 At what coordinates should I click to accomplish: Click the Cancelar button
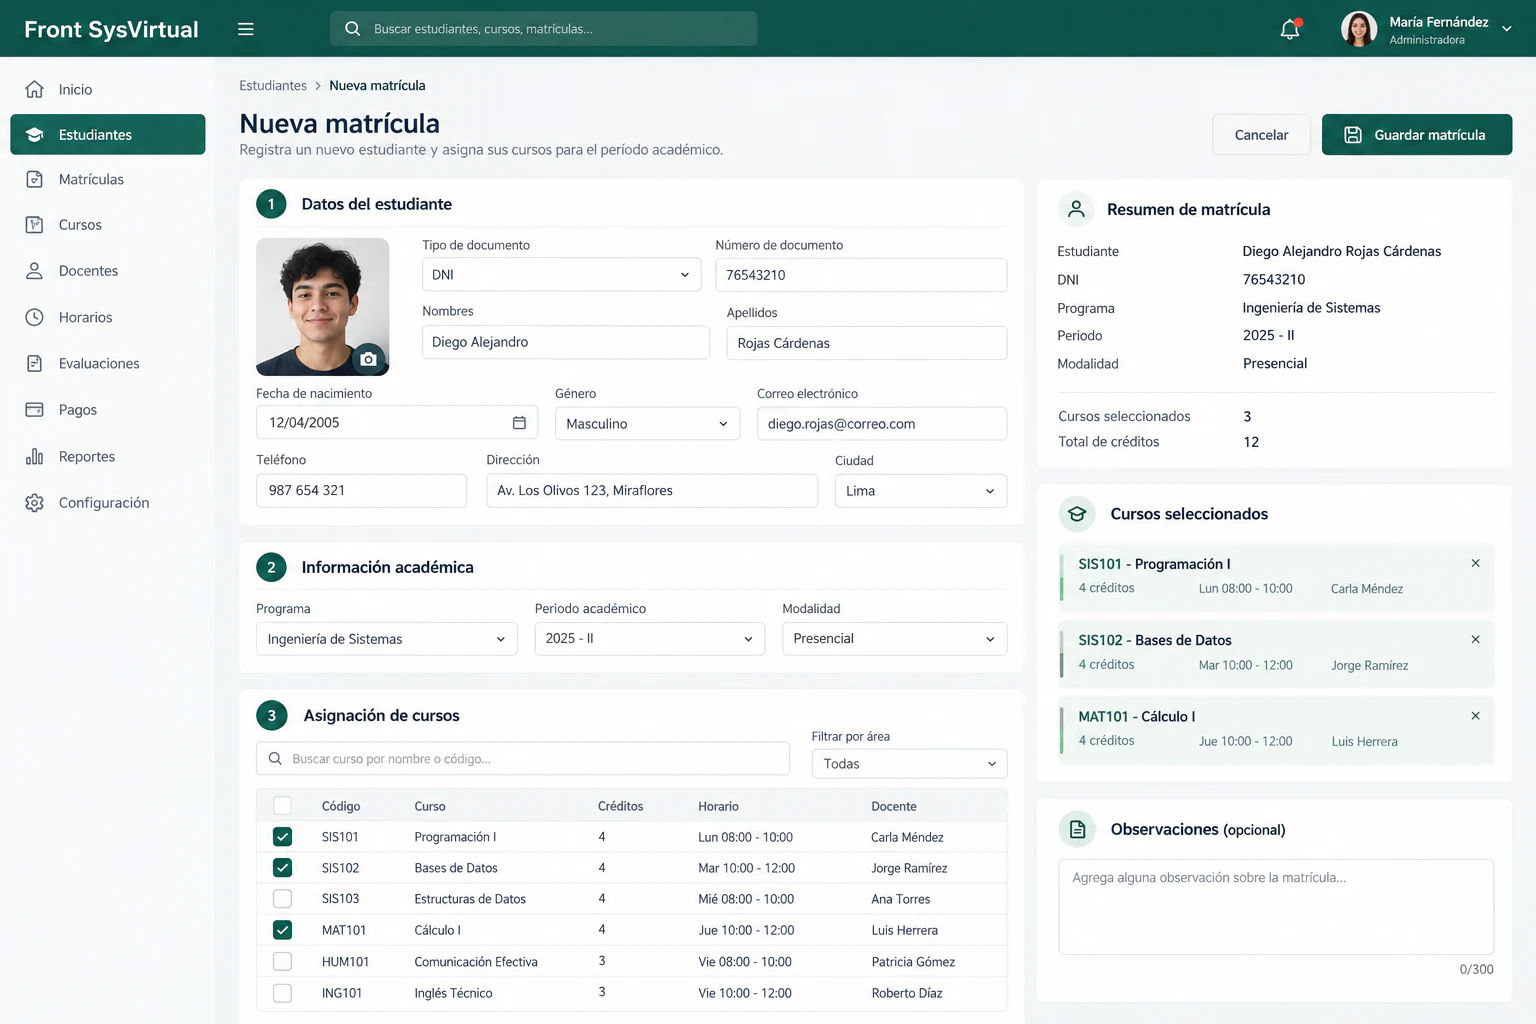coord(1261,135)
